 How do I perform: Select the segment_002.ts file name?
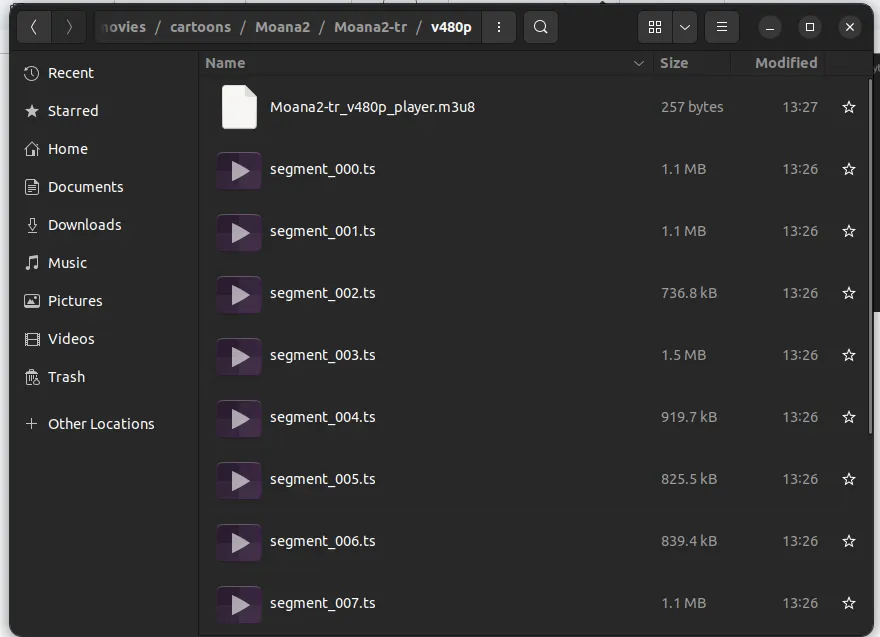(323, 294)
